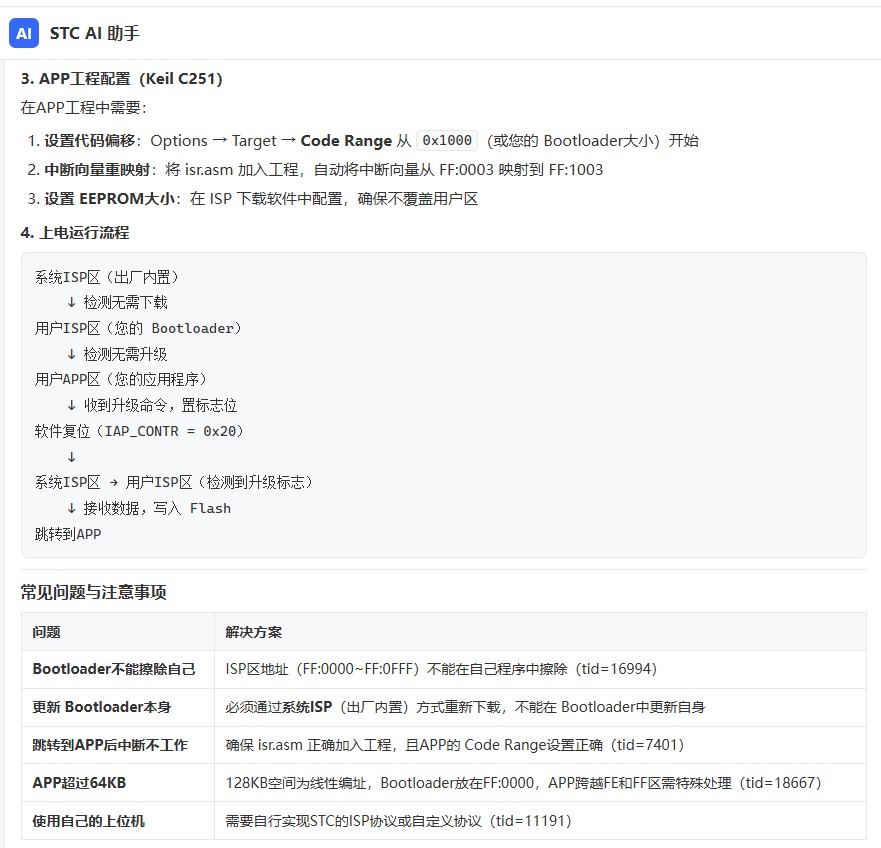Click the line 在APP工程中需要:
The height and width of the screenshot is (848, 881).
click(x=83, y=107)
